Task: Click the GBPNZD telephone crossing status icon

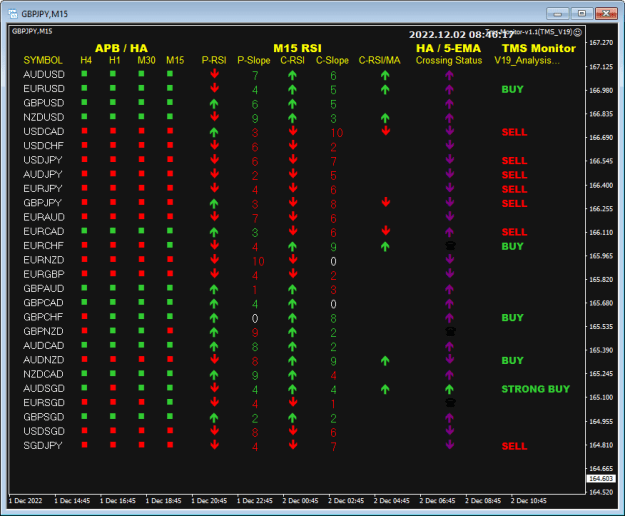Action: point(450,332)
